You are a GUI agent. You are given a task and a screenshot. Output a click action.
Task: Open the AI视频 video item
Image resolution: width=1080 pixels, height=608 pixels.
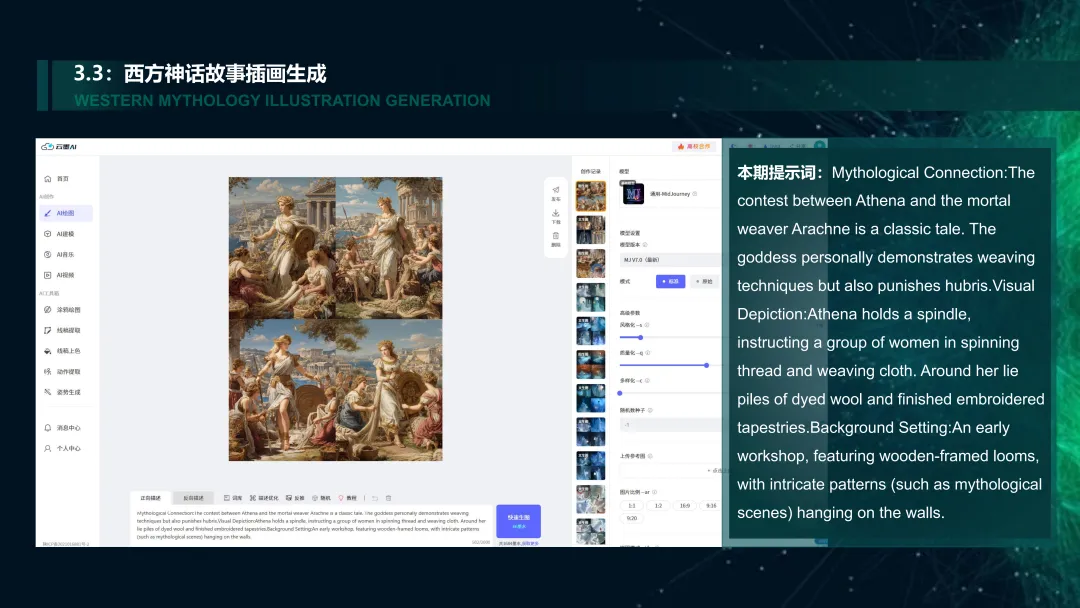pyautogui.click(x=59, y=275)
